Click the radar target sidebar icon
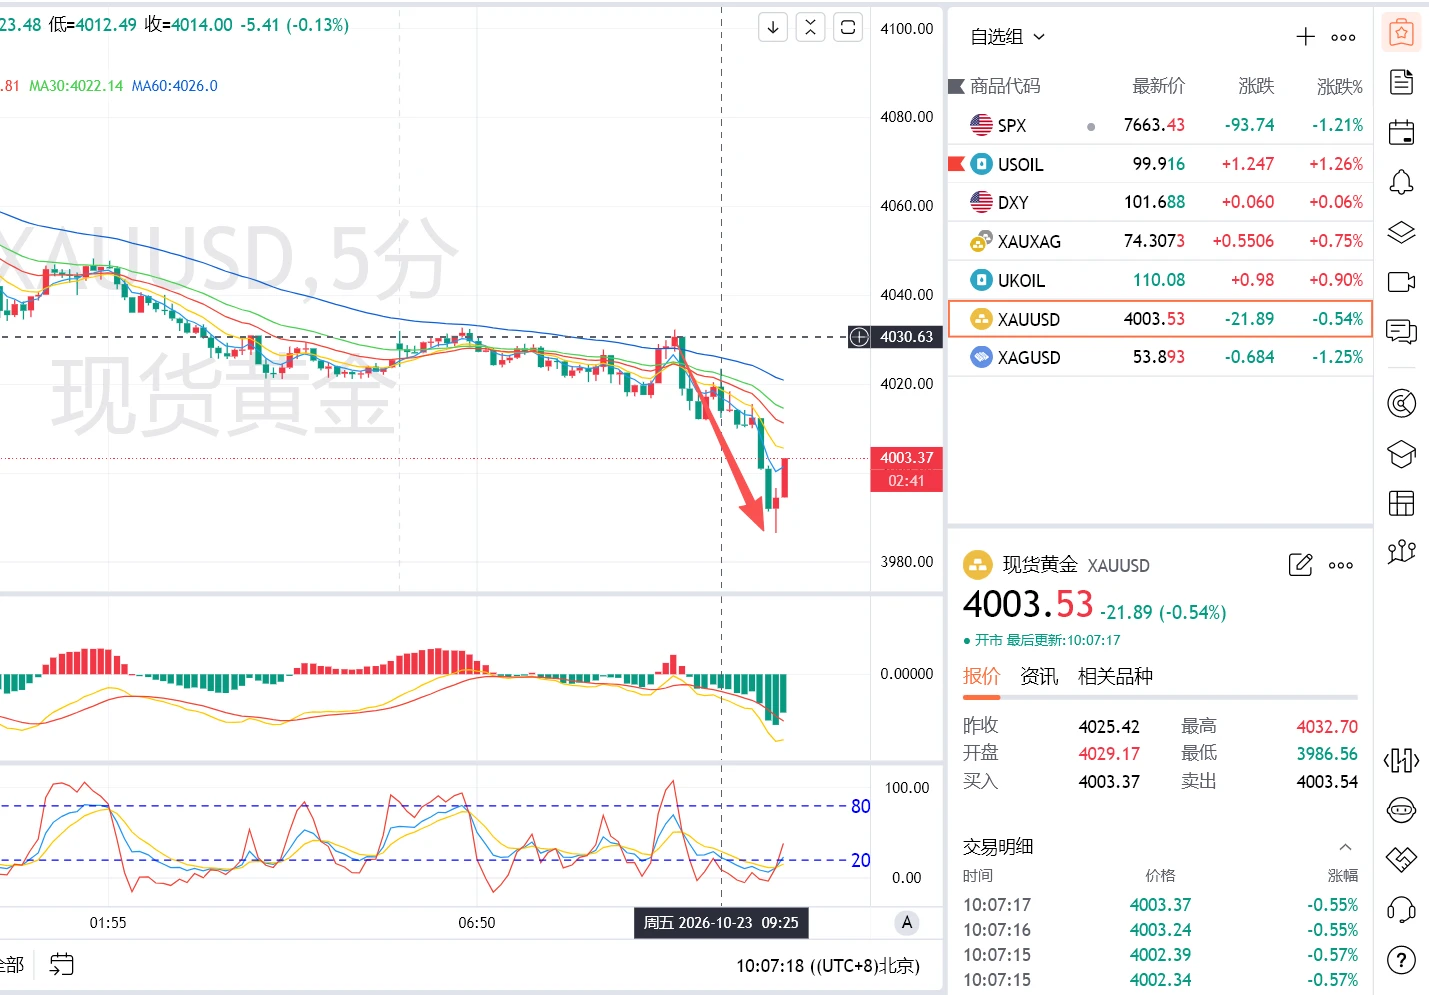This screenshot has width=1429, height=995. [x=1401, y=403]
